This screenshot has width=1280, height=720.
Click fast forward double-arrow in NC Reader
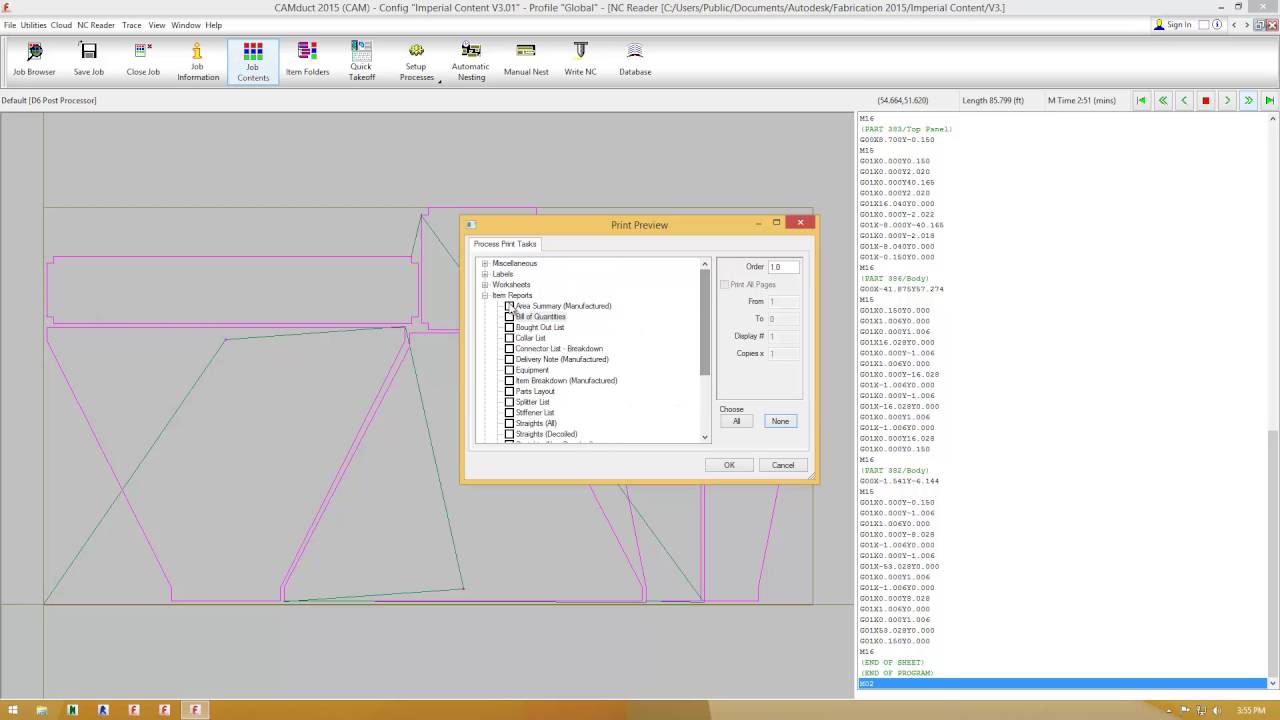click(x=1248, y=101)
